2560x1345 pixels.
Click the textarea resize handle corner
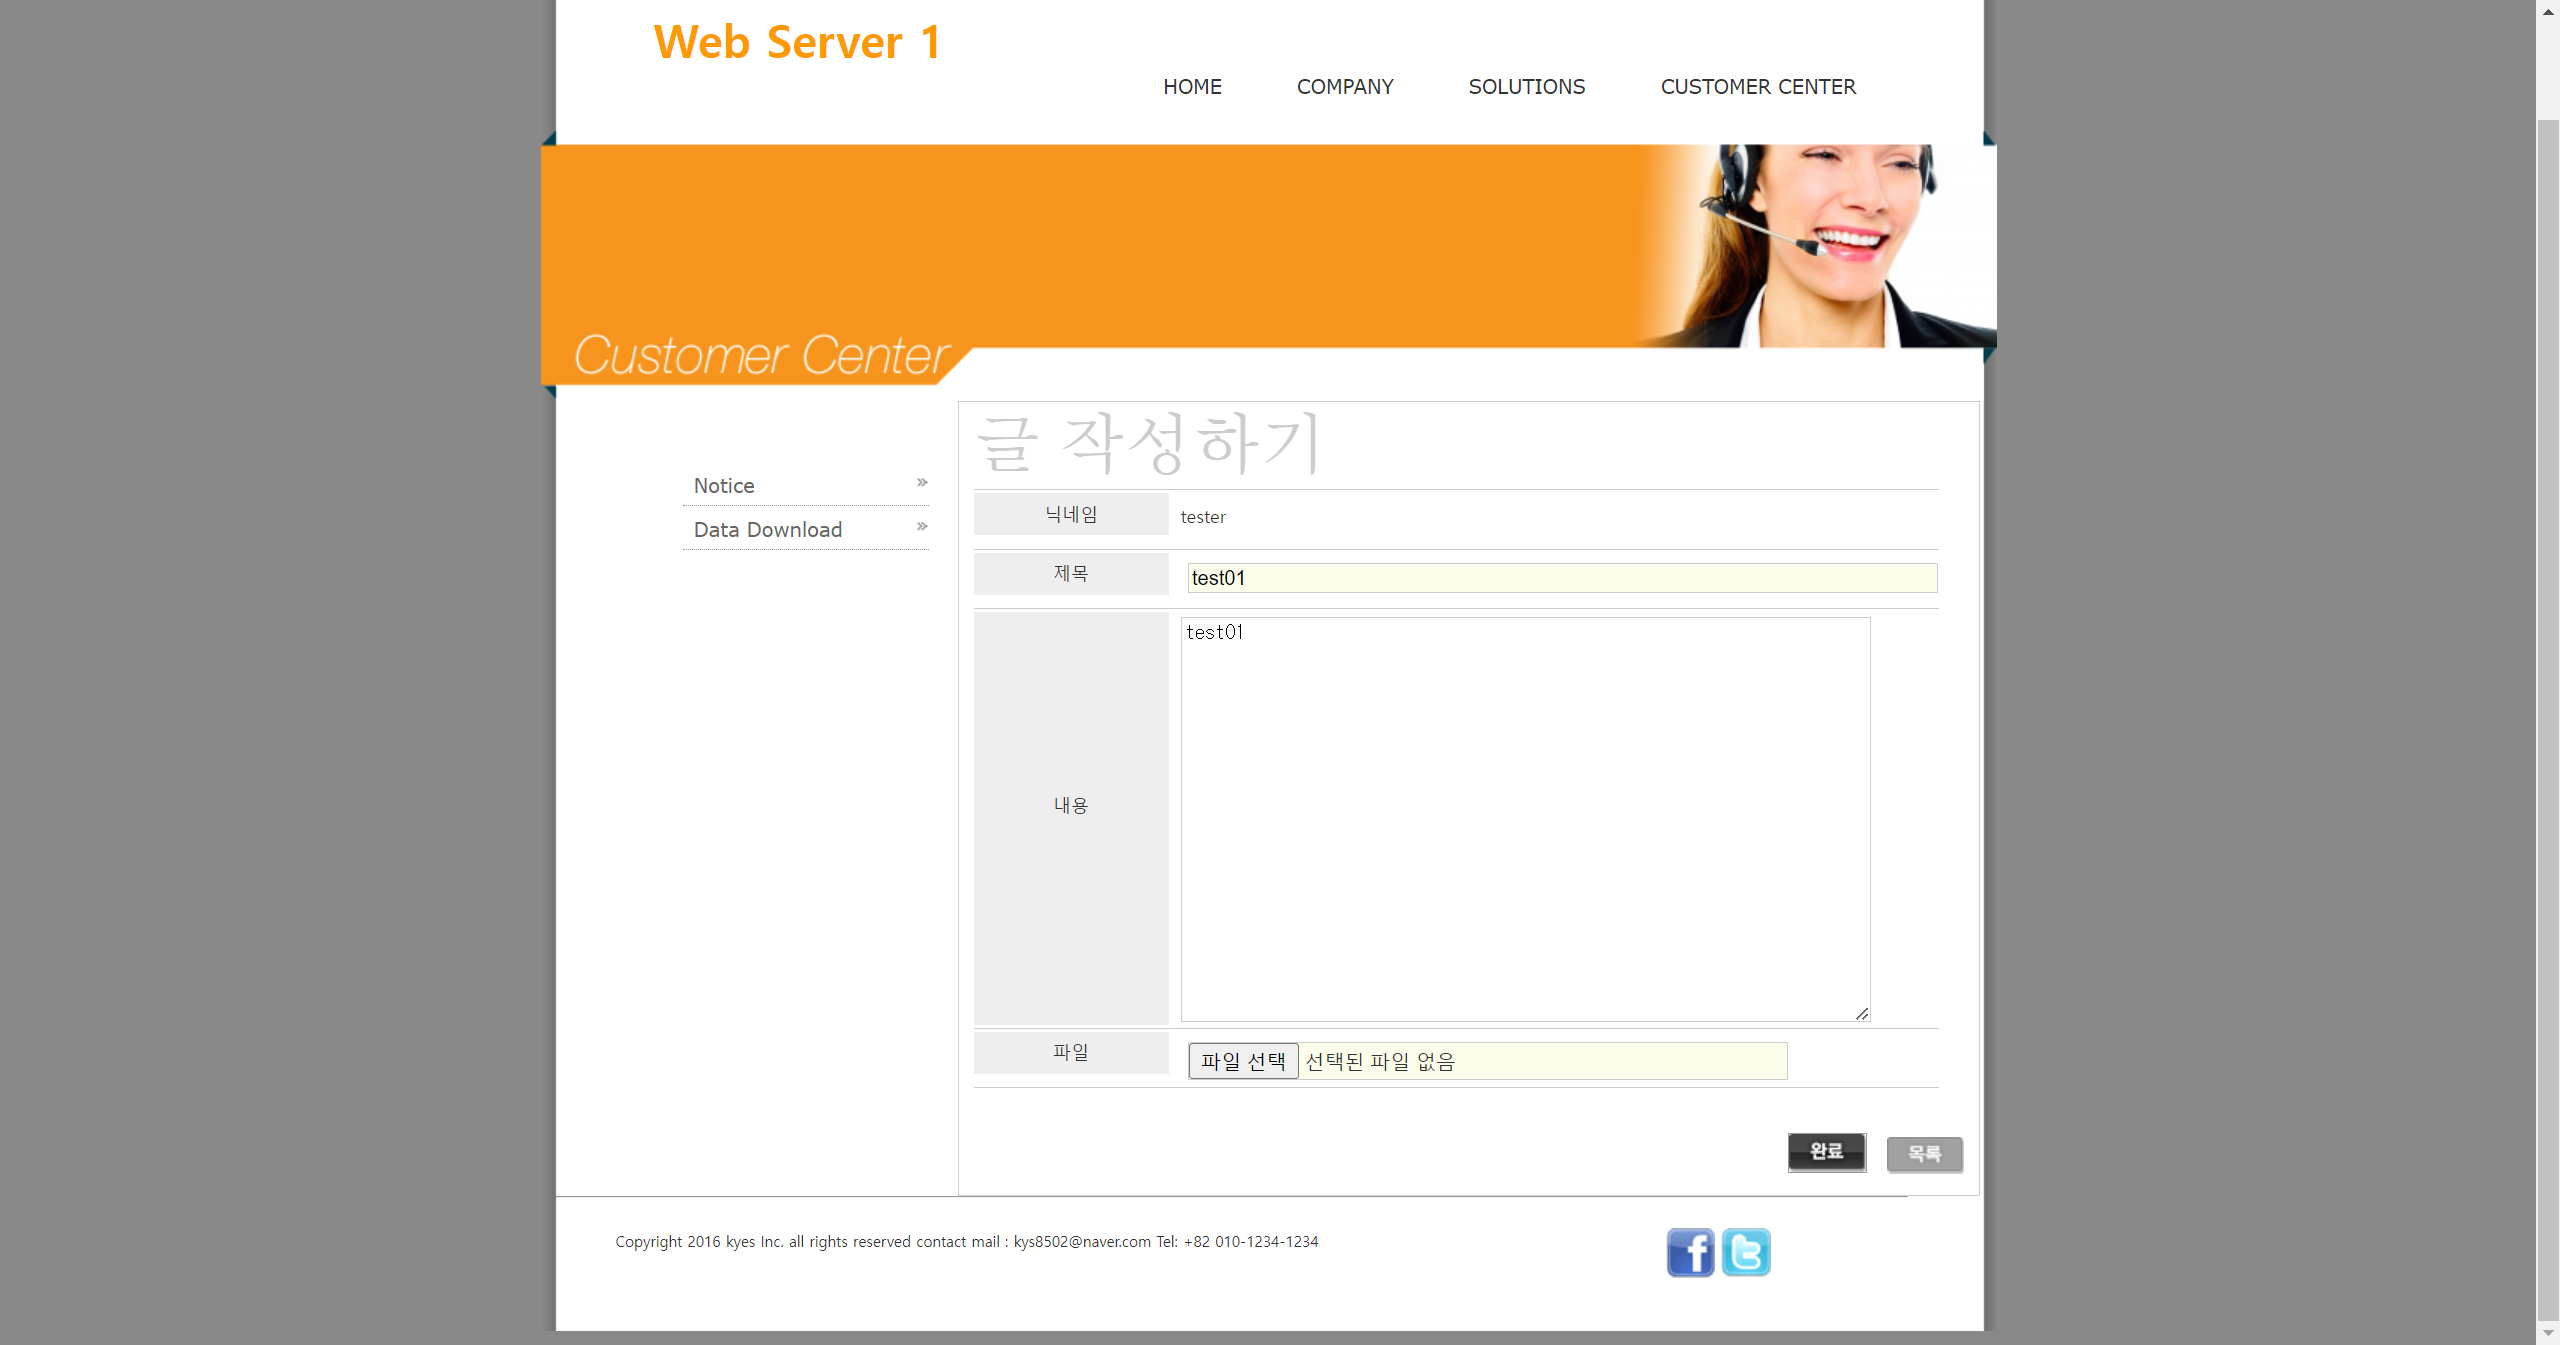(x=1862, y=1013)
